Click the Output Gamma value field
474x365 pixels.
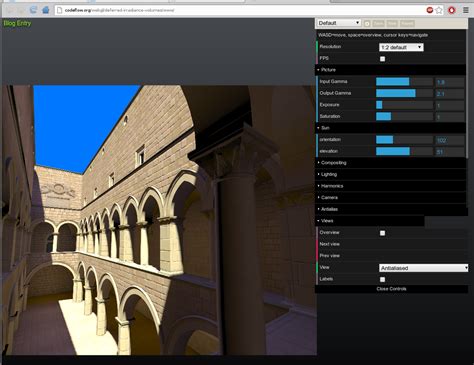450,94
